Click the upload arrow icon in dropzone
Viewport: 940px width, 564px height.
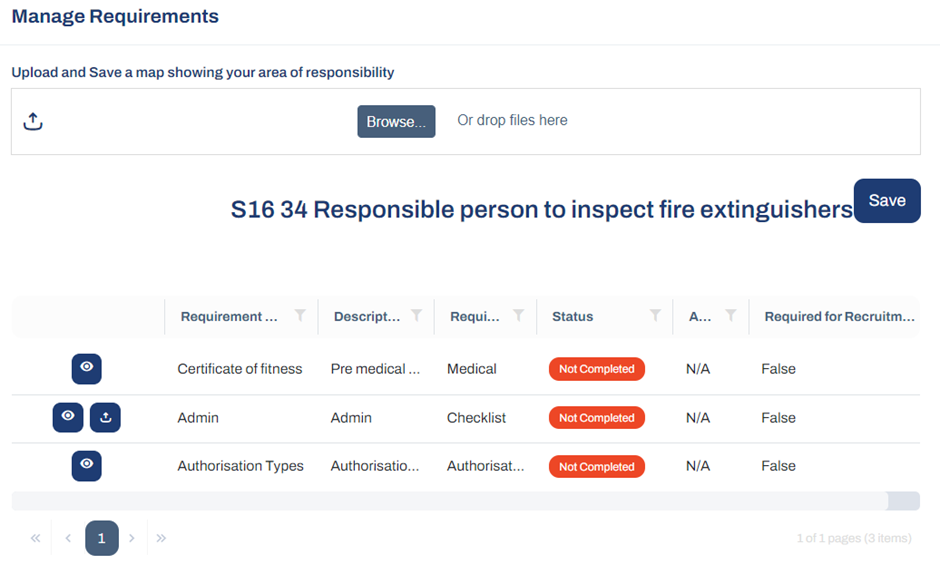click(33, 121)
